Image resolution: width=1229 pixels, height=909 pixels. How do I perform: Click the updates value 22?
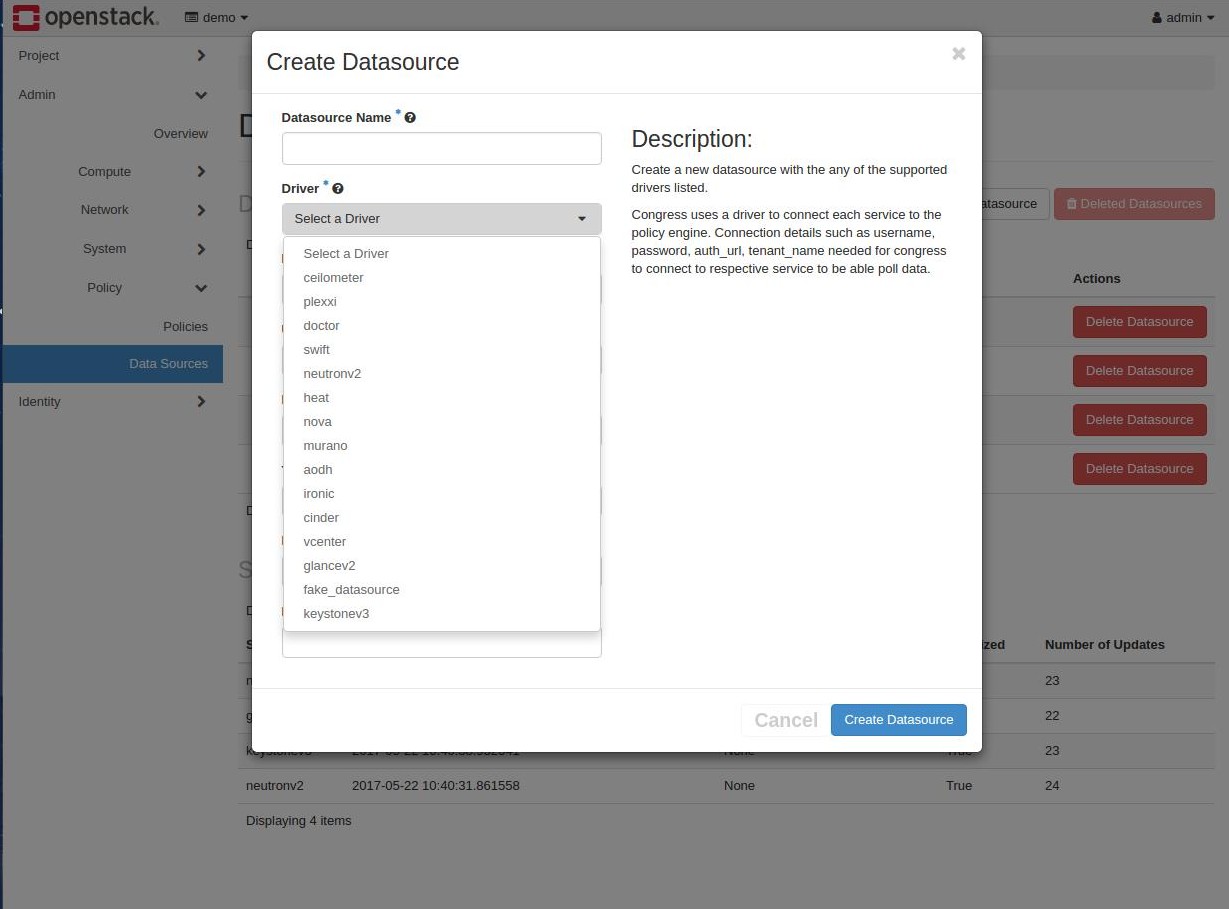click(x=1052, y=716)
